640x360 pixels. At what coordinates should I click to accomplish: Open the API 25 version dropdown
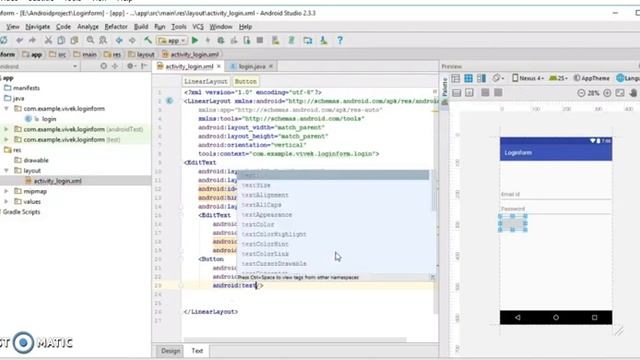pos(558,78)
